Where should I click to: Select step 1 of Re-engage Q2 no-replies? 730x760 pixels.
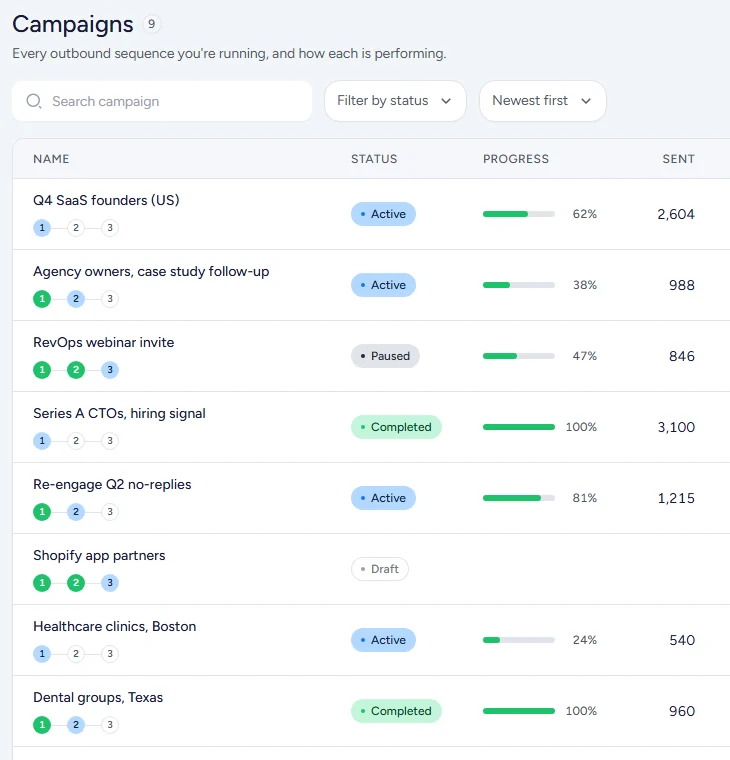(42, 512)
